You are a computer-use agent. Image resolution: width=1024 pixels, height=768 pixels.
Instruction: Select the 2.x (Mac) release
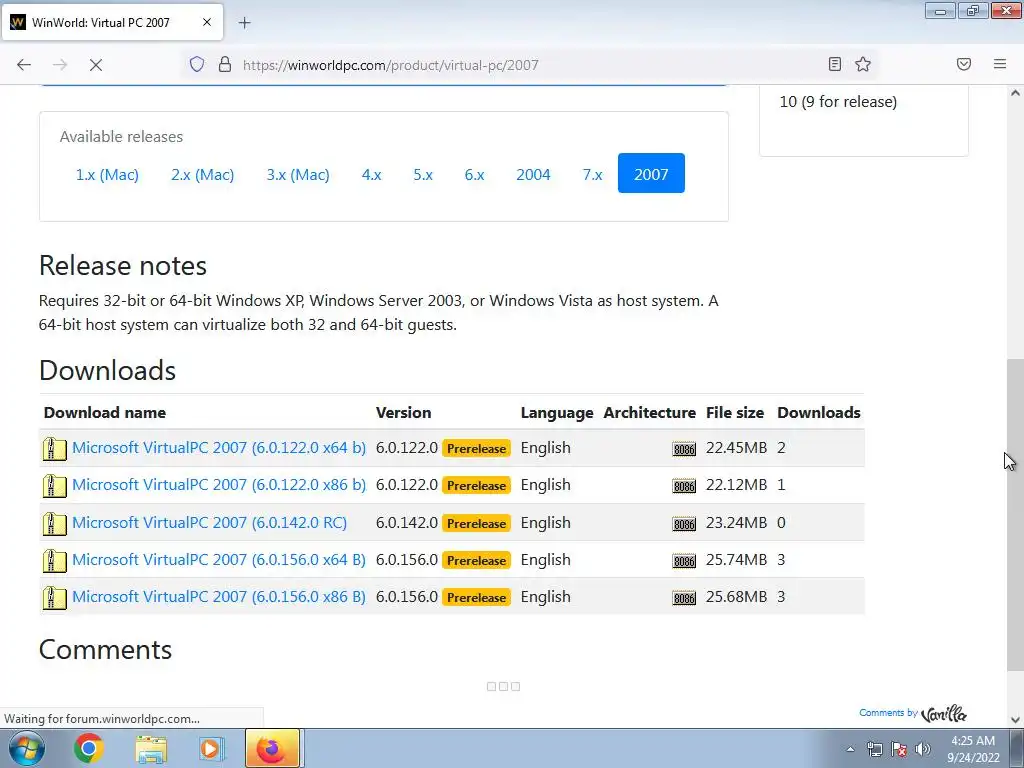click(202, 174)
